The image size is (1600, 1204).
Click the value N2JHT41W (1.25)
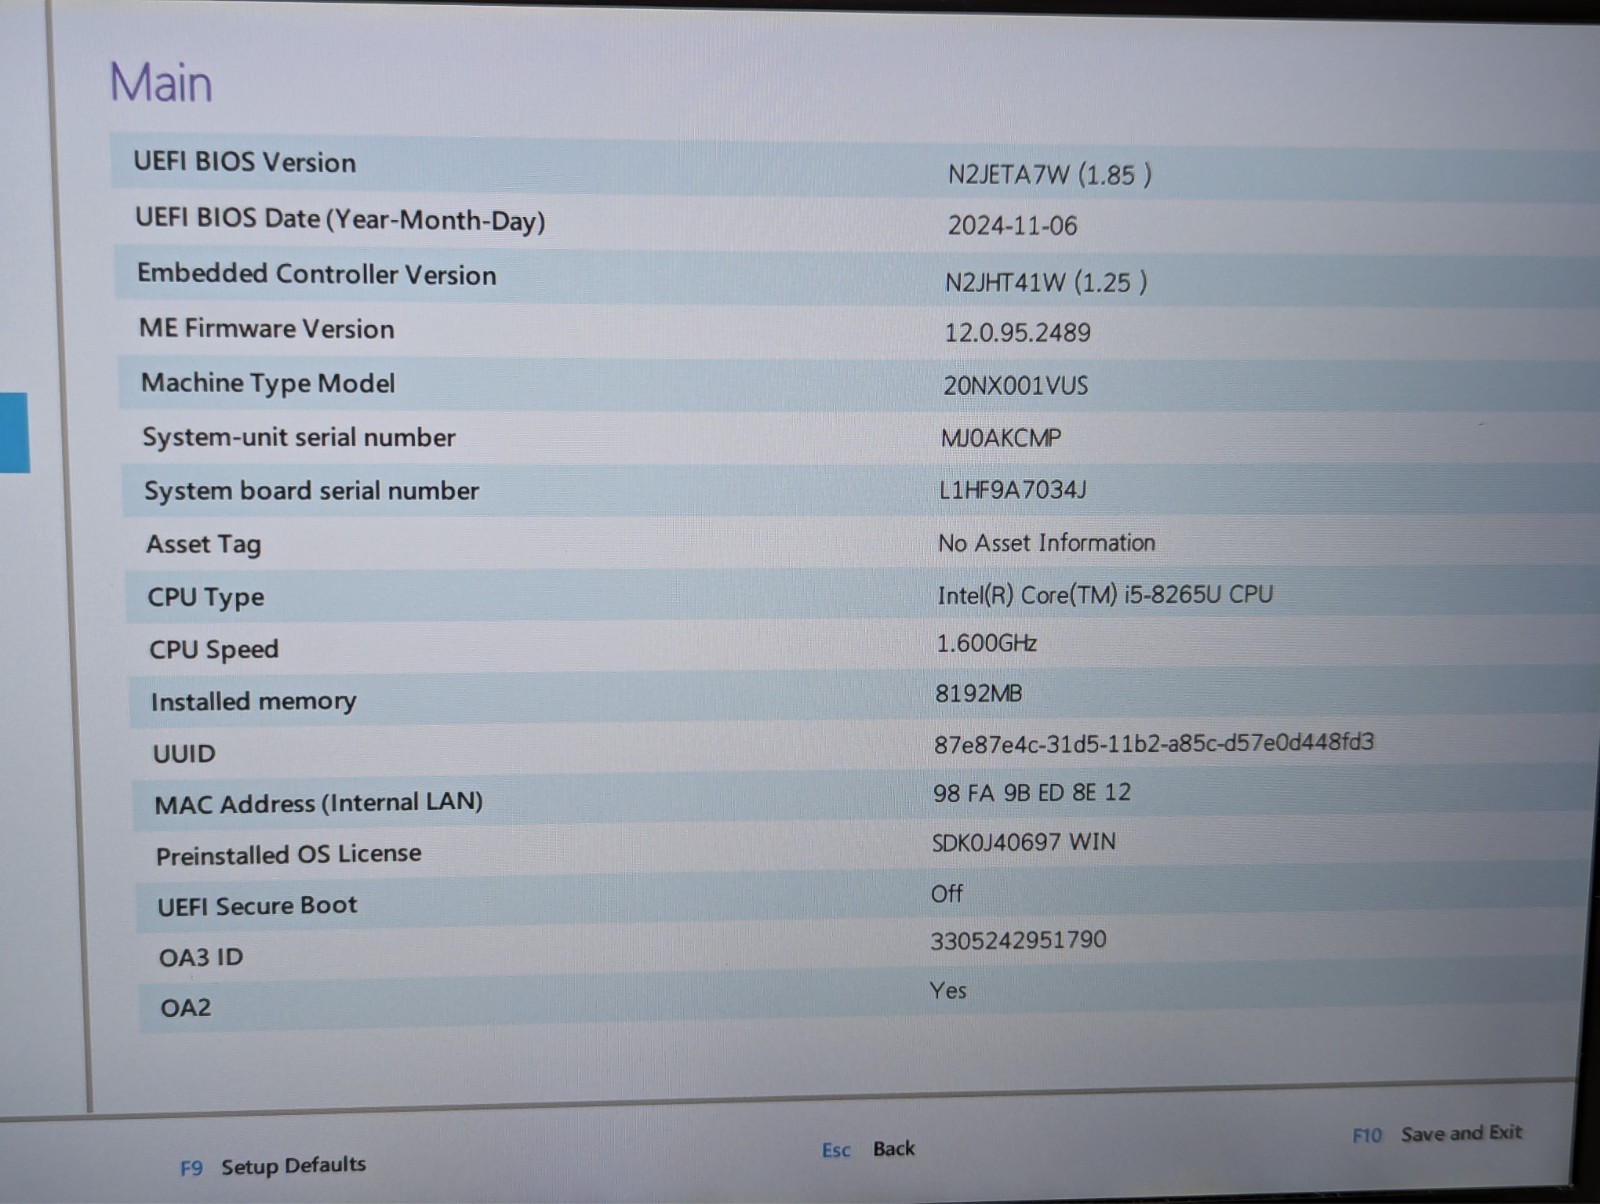coord(1046,282)
